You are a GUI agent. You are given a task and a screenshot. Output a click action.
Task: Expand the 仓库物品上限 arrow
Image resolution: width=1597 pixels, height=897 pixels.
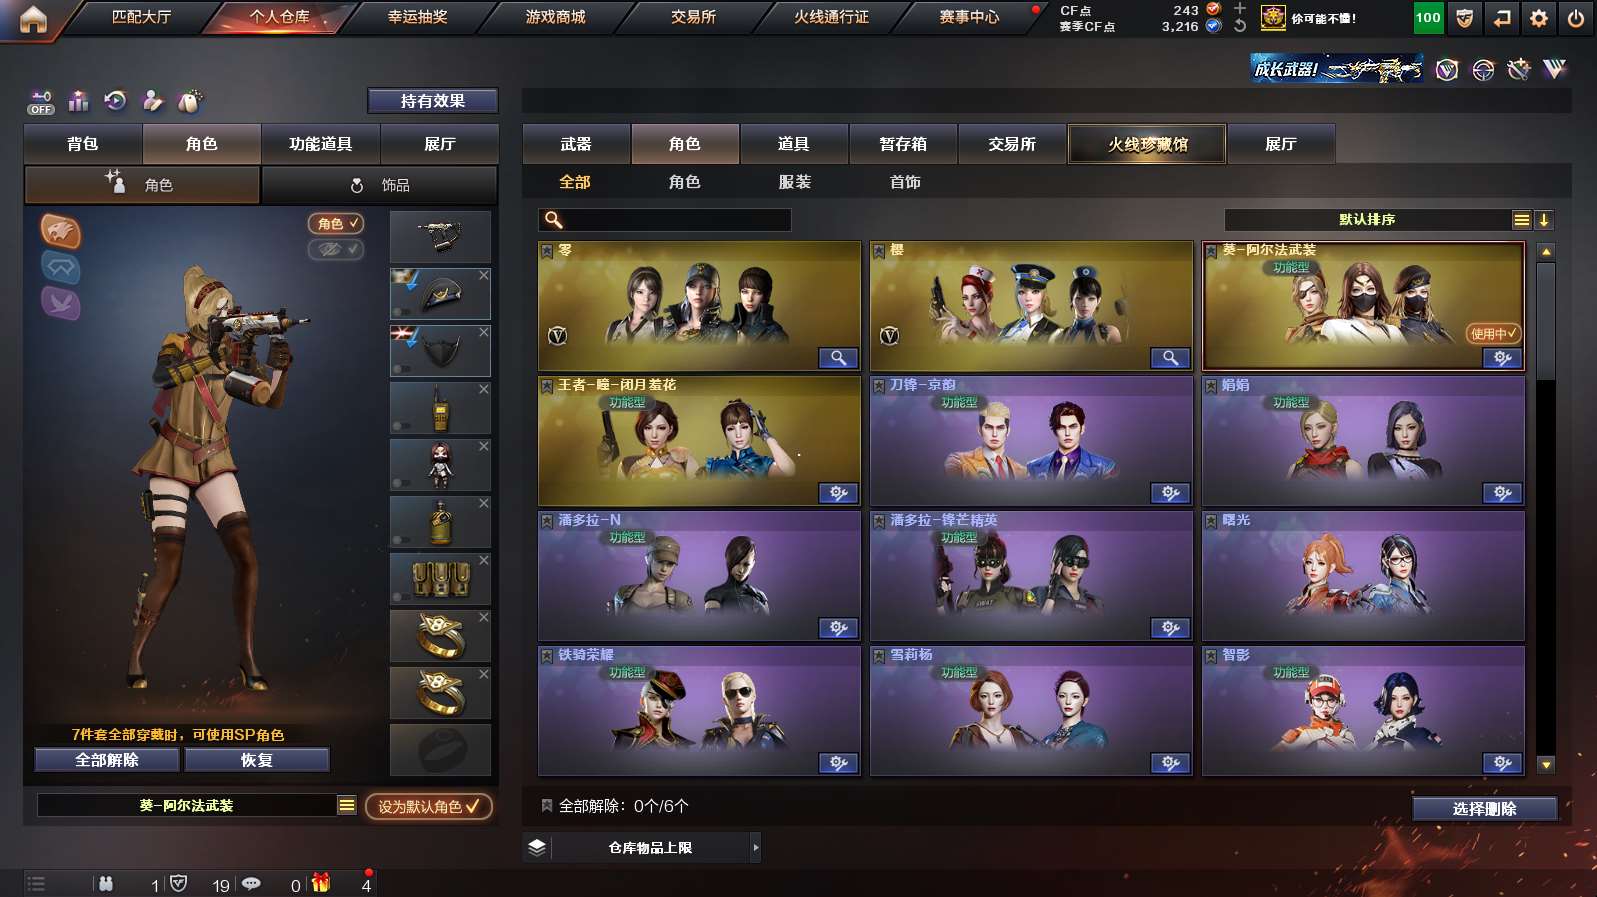coord(755,848)
